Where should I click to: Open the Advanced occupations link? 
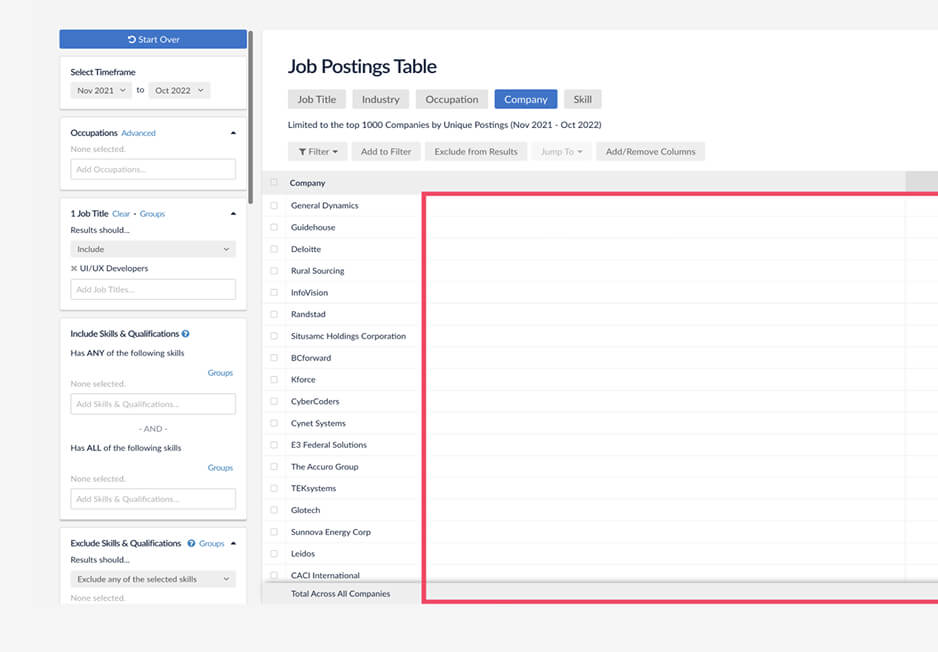coord(138,133)
